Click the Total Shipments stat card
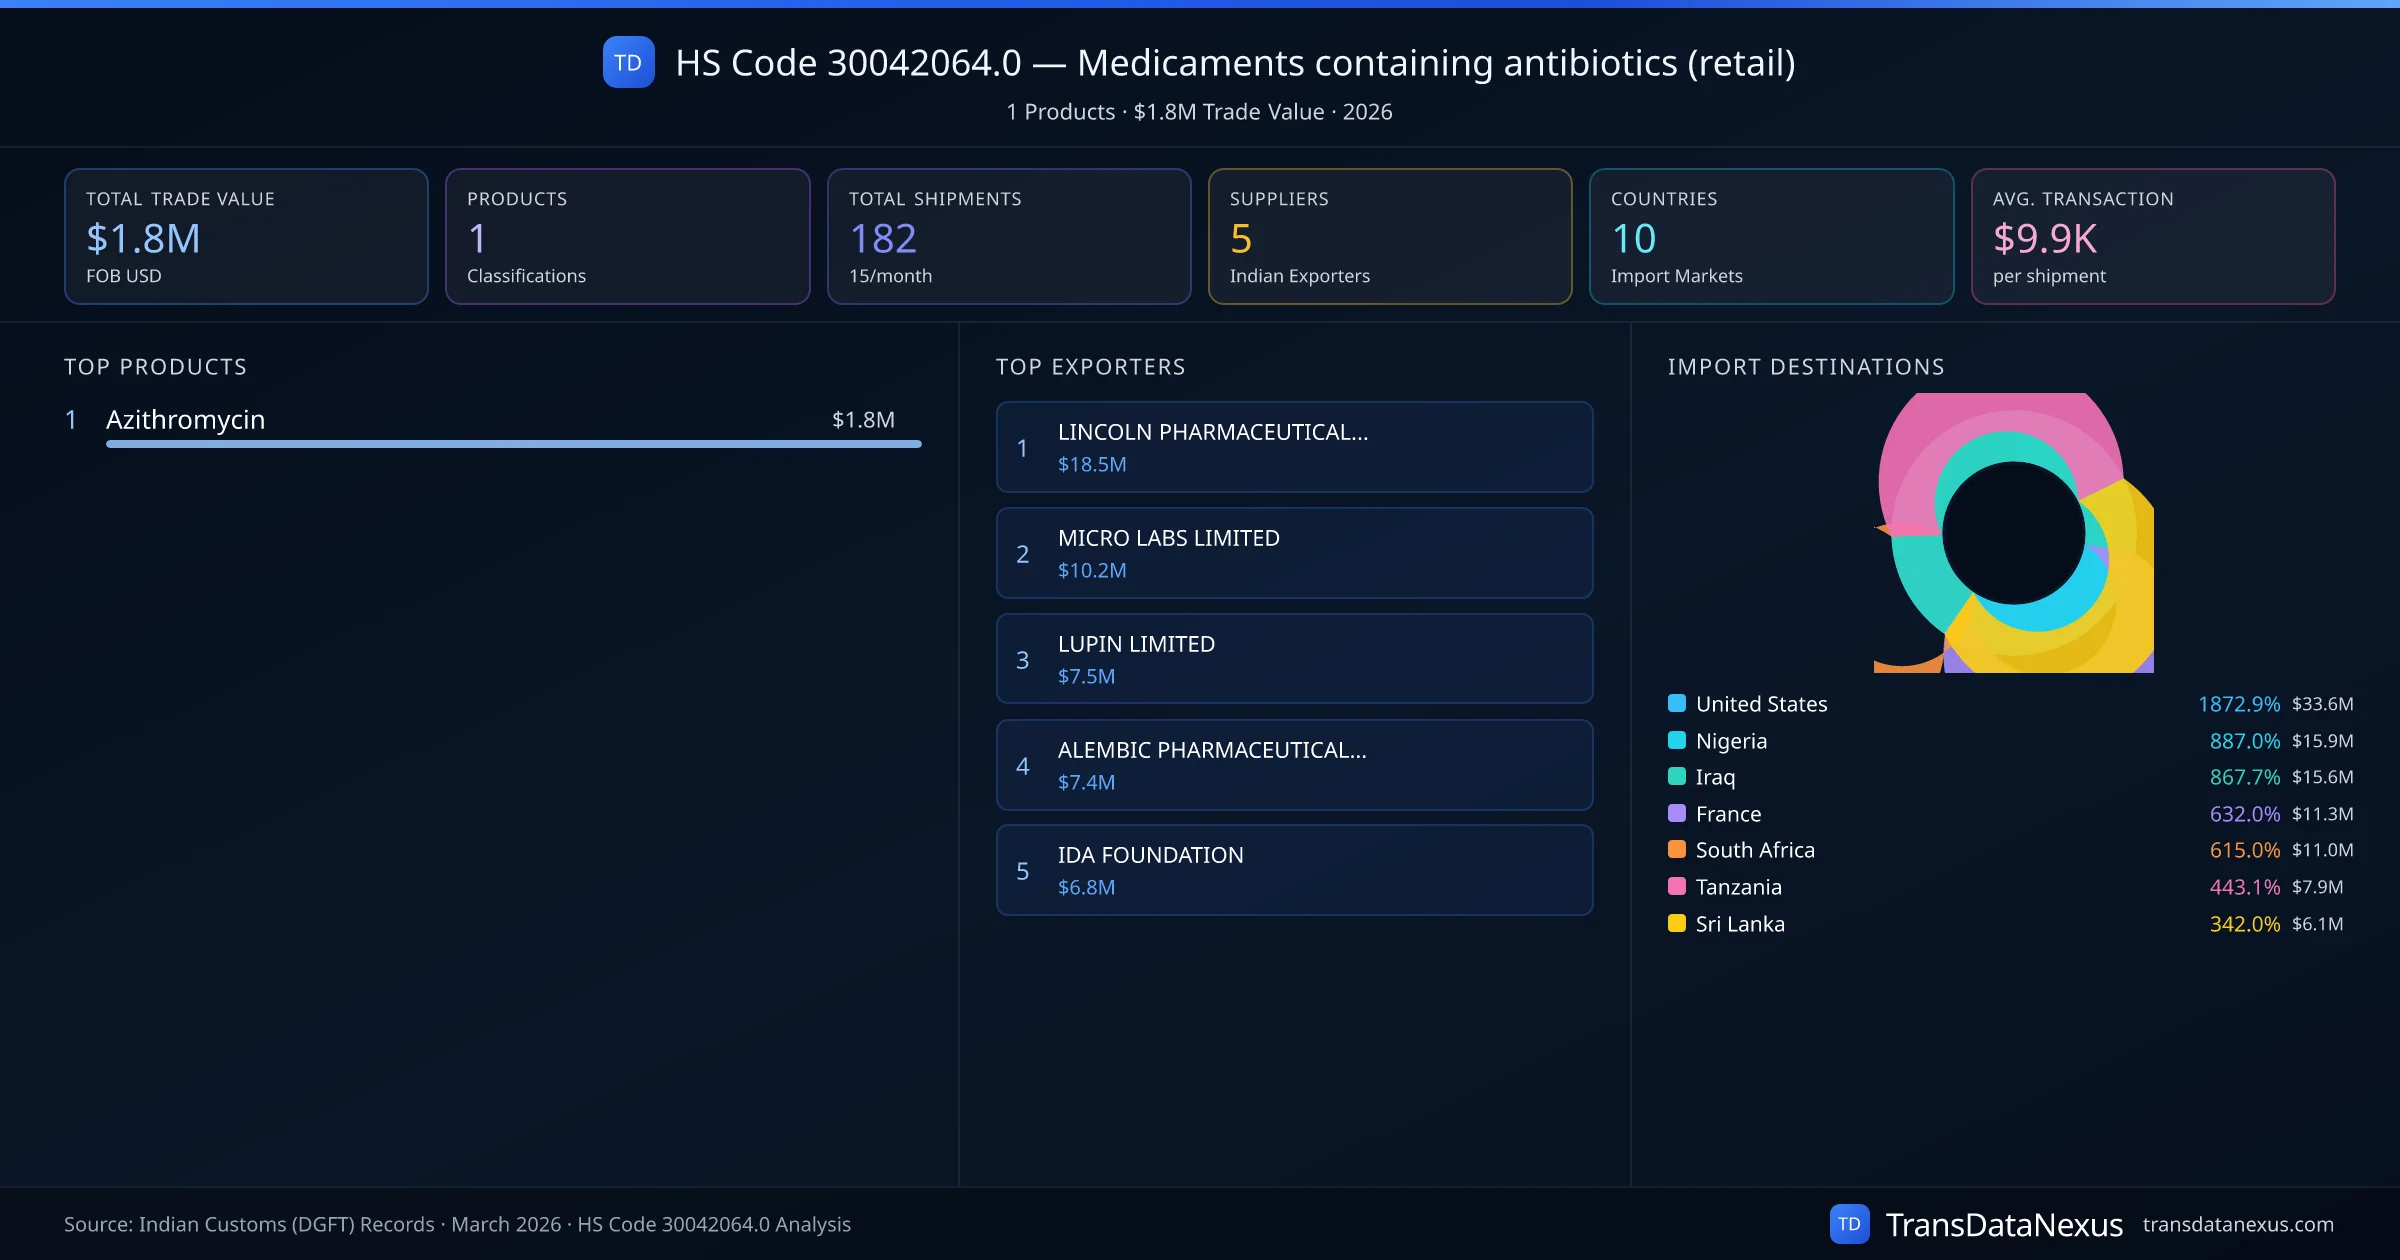This screenshot has width=2400, height=1260. coord(1009,236)
